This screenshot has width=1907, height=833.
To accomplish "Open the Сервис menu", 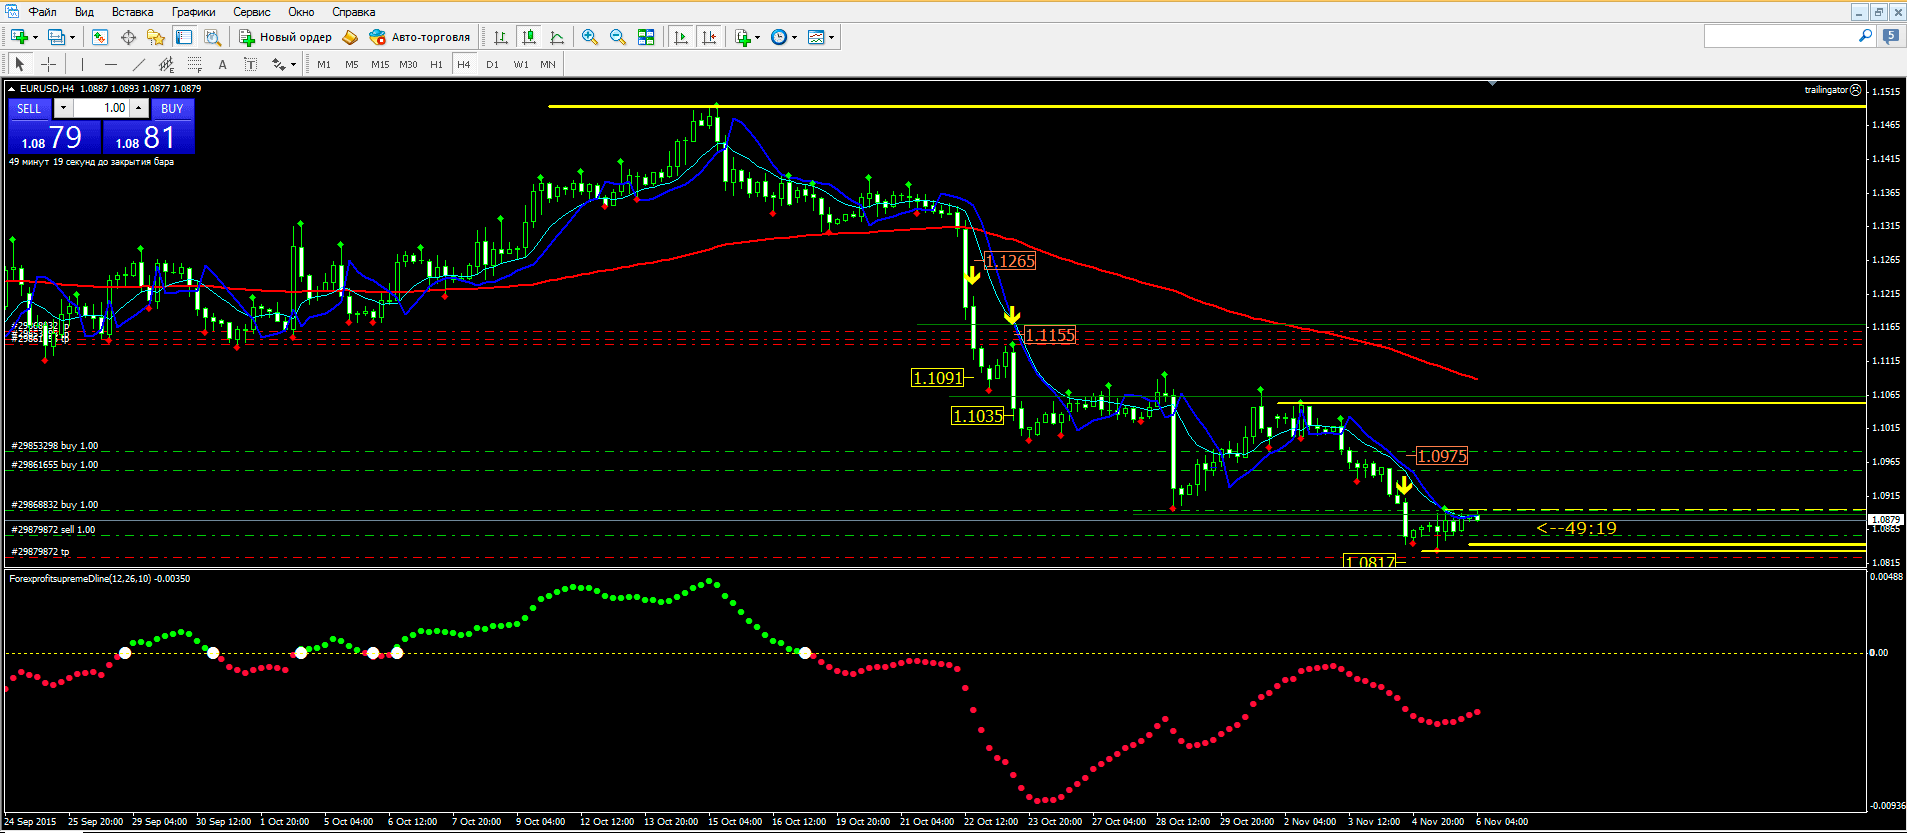I will click(251, 12).
